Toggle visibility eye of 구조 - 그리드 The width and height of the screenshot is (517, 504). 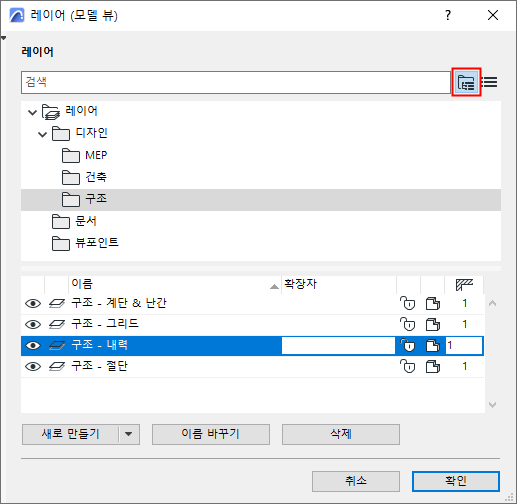pos(33,325)
